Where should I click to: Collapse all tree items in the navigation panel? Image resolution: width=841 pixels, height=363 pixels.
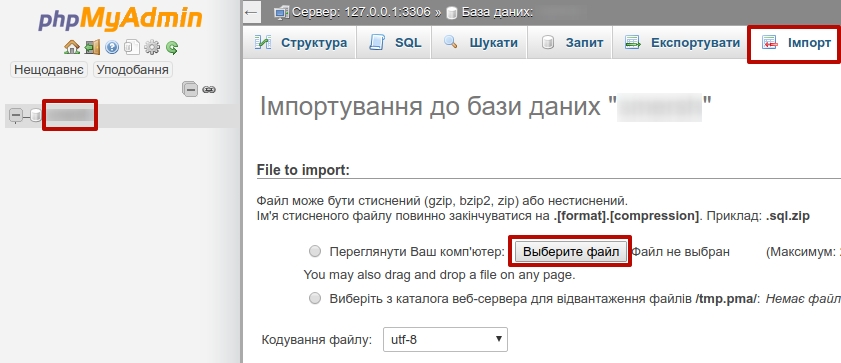[x=190, y=89]
